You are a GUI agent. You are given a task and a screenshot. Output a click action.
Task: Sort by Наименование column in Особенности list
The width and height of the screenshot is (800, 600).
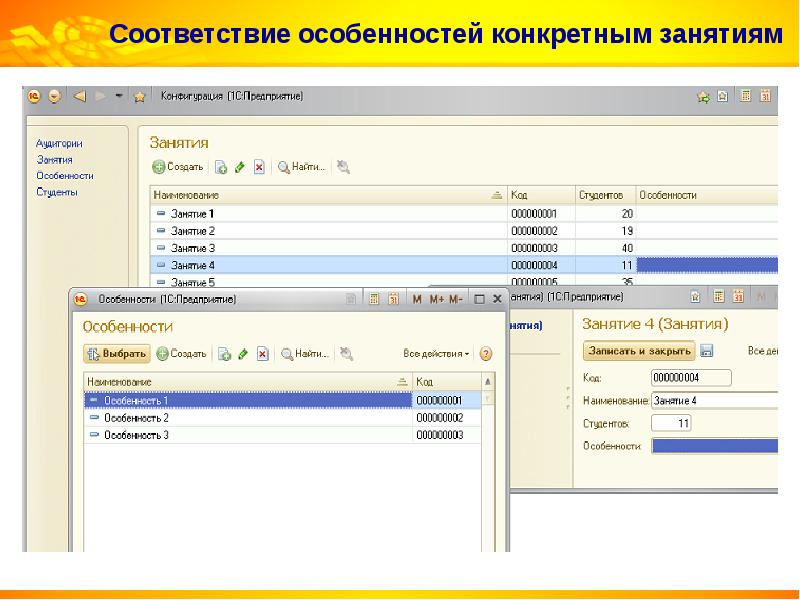click(x=245, y=382)
